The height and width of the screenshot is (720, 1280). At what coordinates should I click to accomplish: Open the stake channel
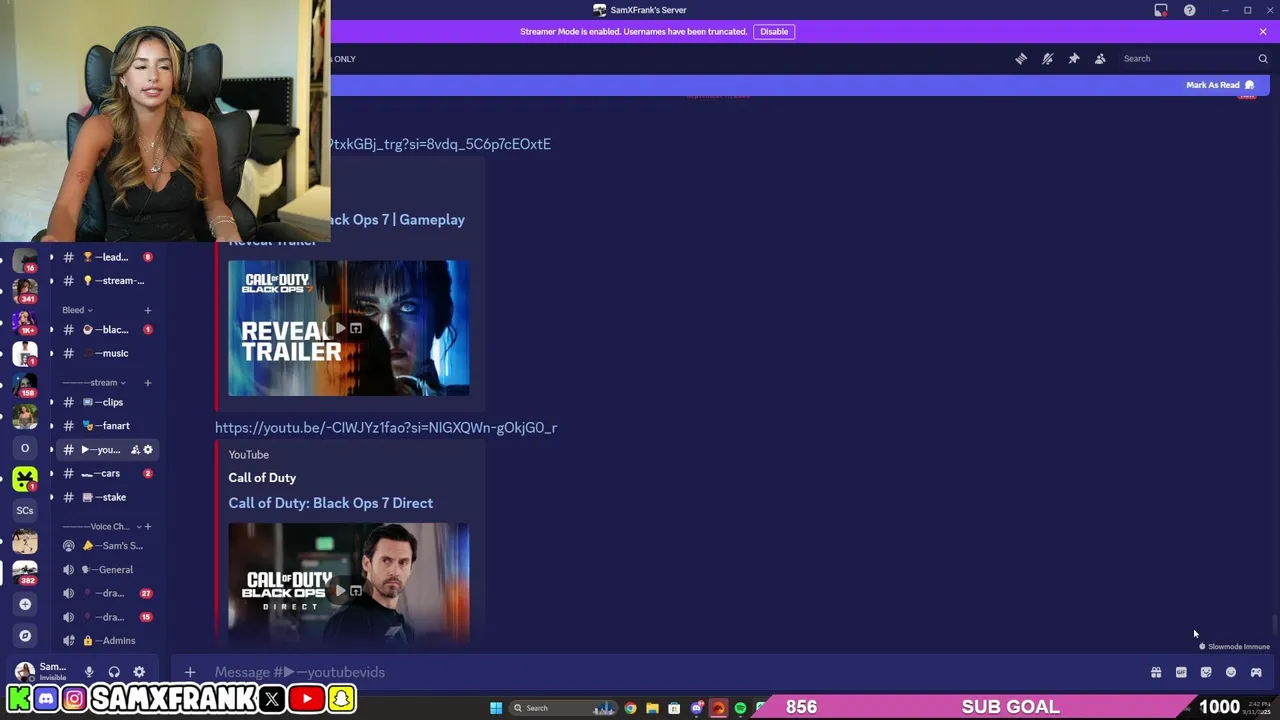coord(107,497)
